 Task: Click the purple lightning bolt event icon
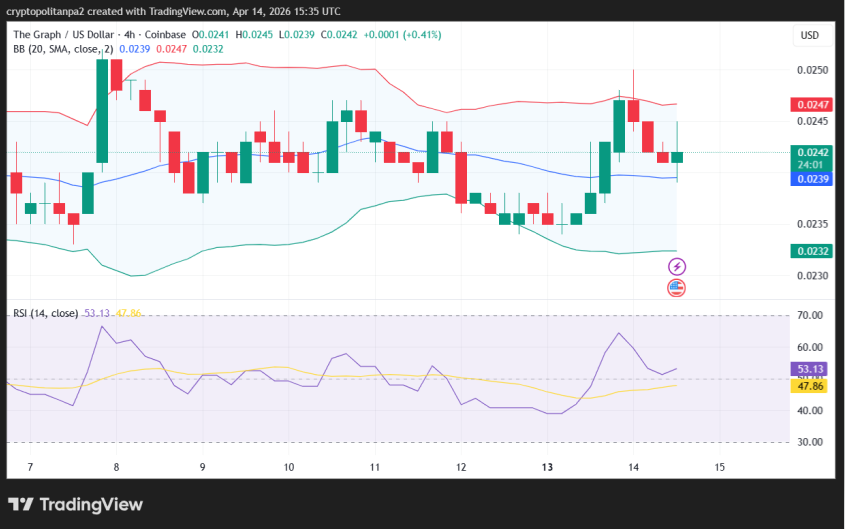tap(677, 266)
